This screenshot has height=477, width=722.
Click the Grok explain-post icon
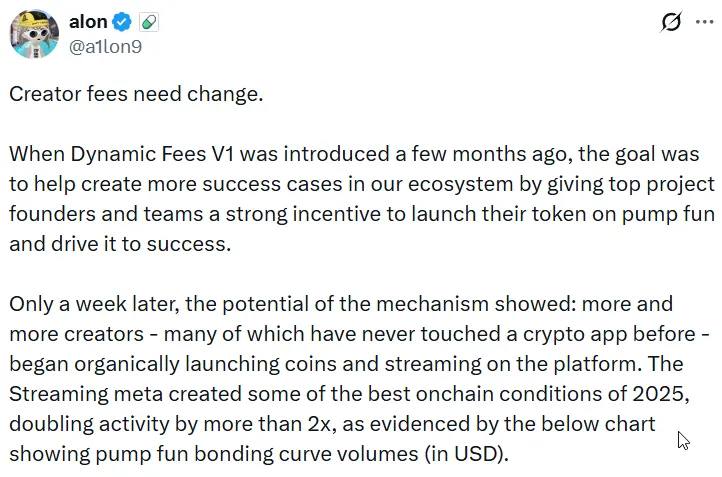(671, 22)
